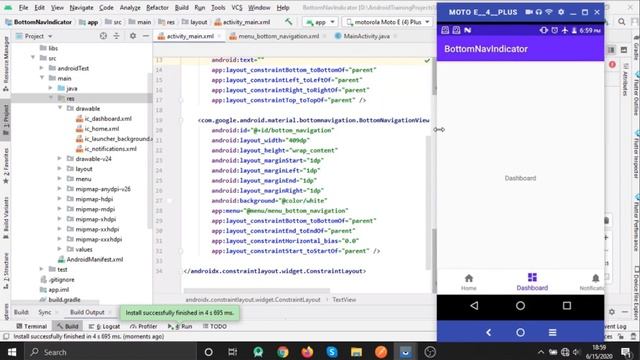The image size is (640, 360).
Task: Select the Build Output tab
Action: pyautogui.click(x=87, y=312)
